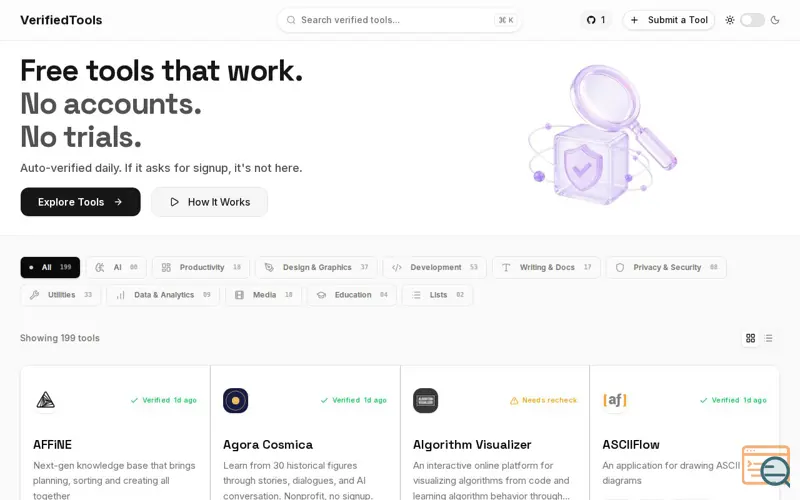Click the Algorithm Visualizer logo icon

(x=426, y=401)
